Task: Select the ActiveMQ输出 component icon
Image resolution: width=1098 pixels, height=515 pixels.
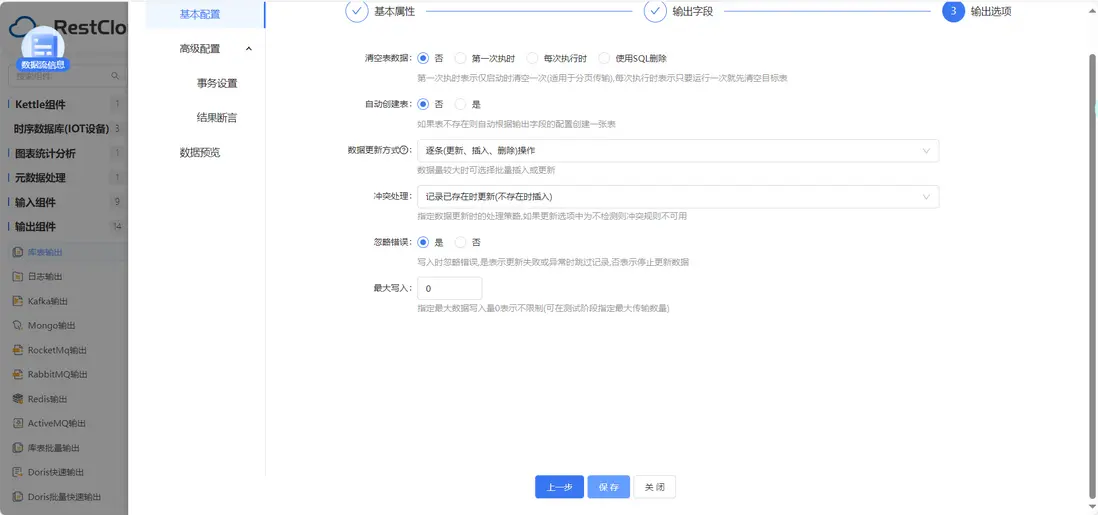Action: pos(19,423)
